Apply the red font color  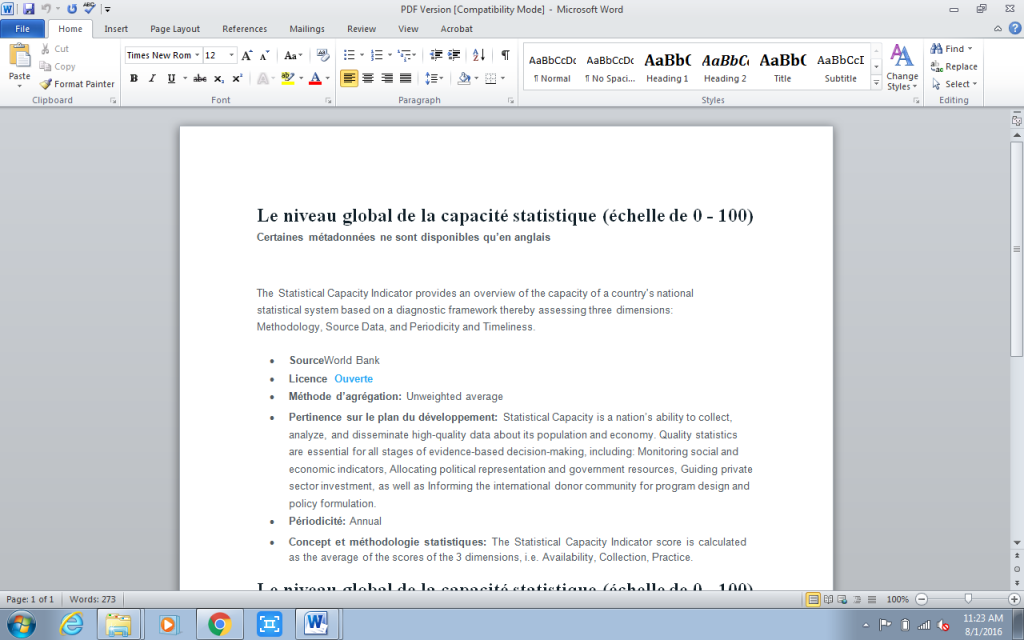315,78
